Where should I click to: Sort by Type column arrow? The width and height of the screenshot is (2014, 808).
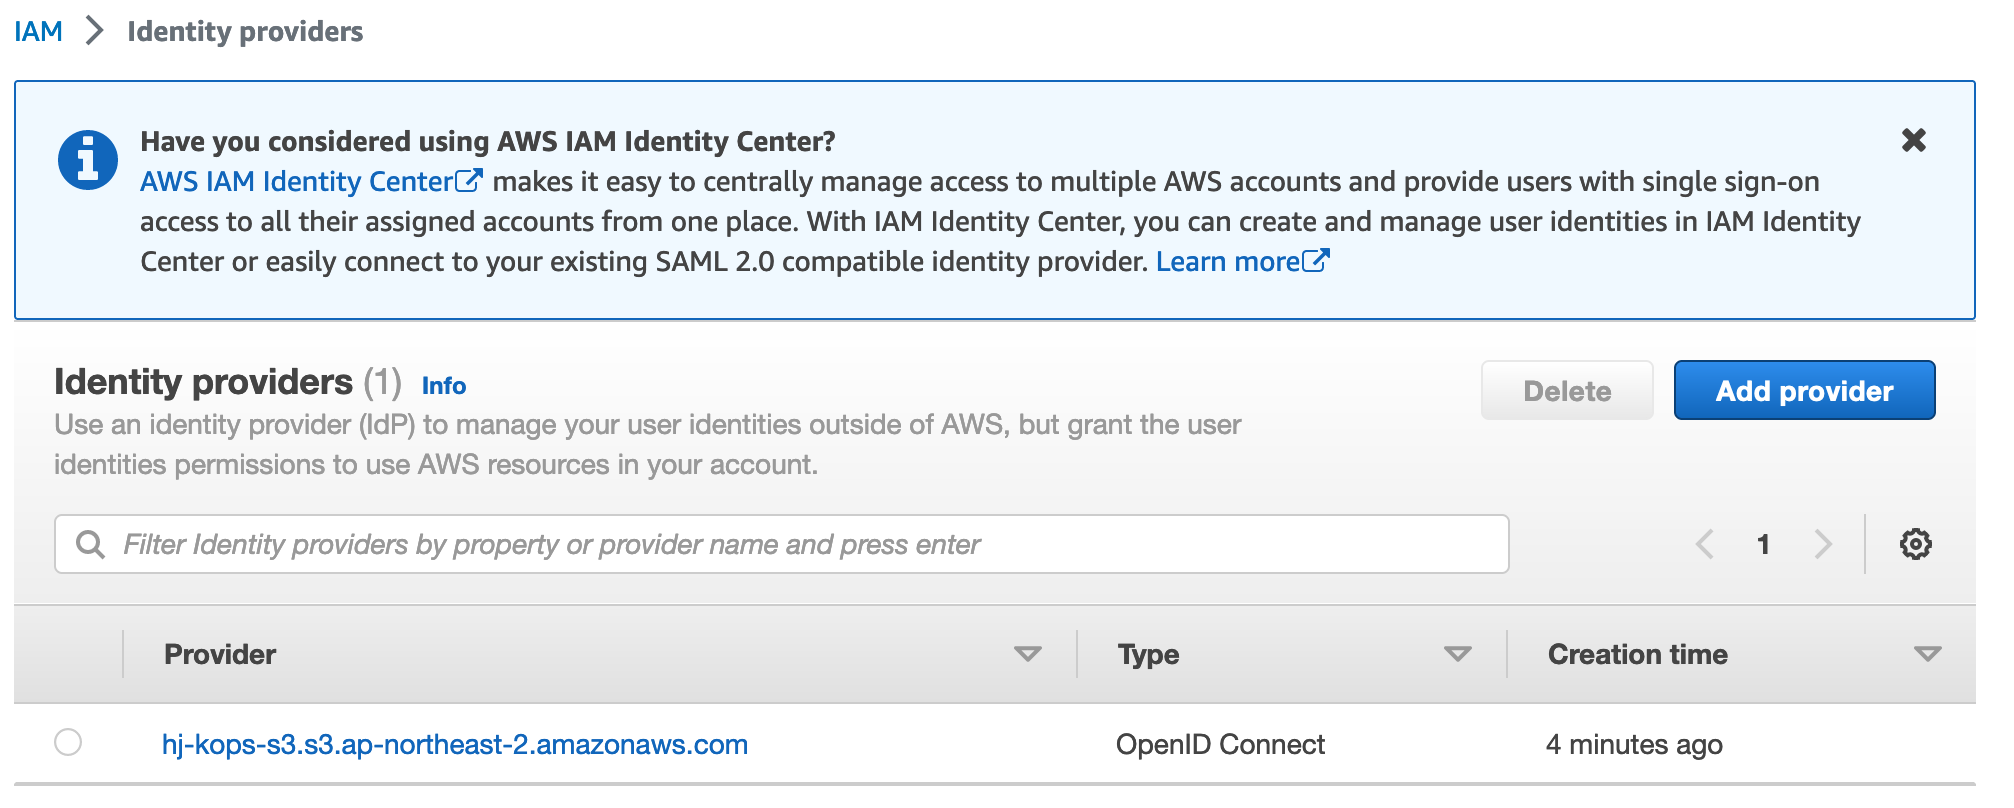point(1457,654)
